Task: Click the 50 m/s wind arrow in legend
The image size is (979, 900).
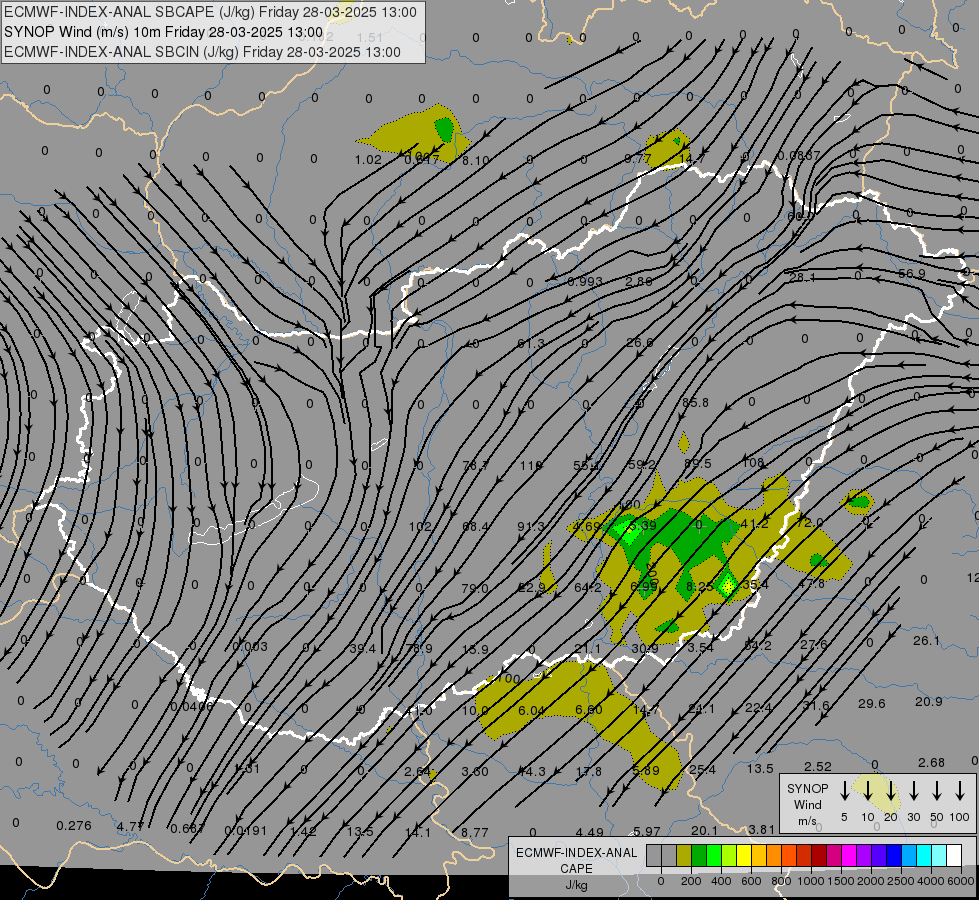Action: pos(937,791)
